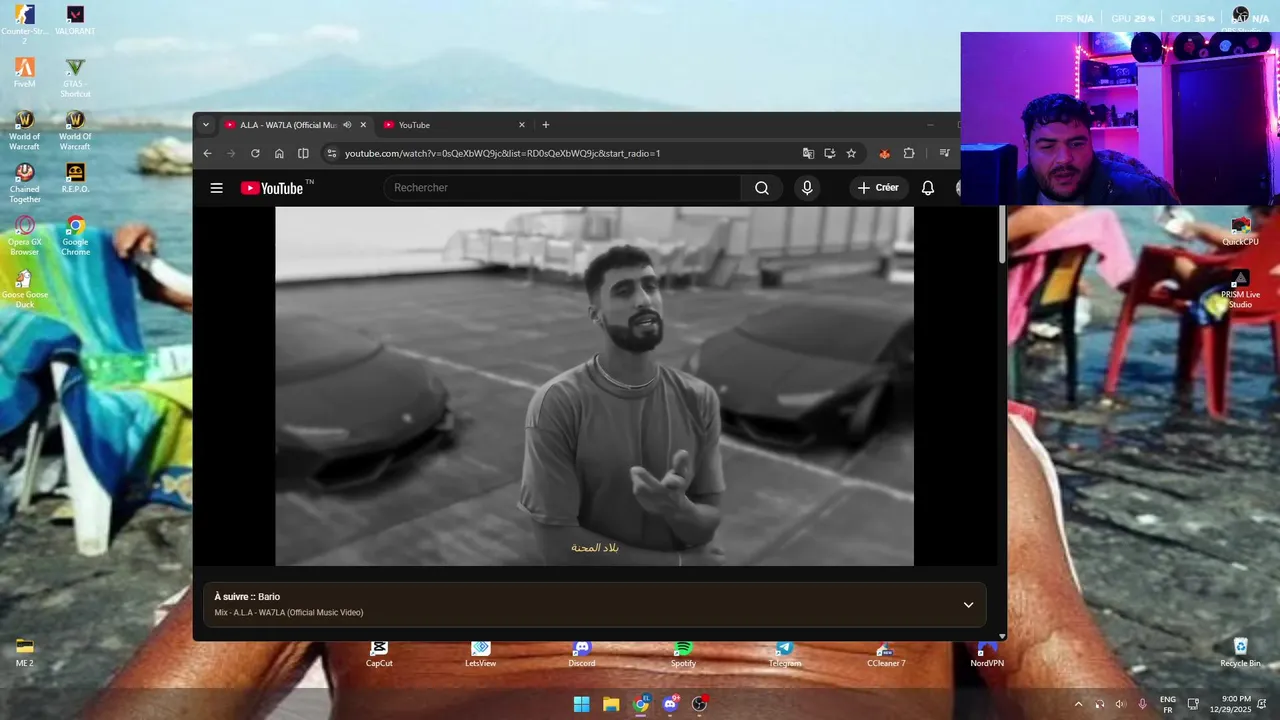Go back with Chrome's back arrow
The image size is (1280, 720).
(207, 153)
